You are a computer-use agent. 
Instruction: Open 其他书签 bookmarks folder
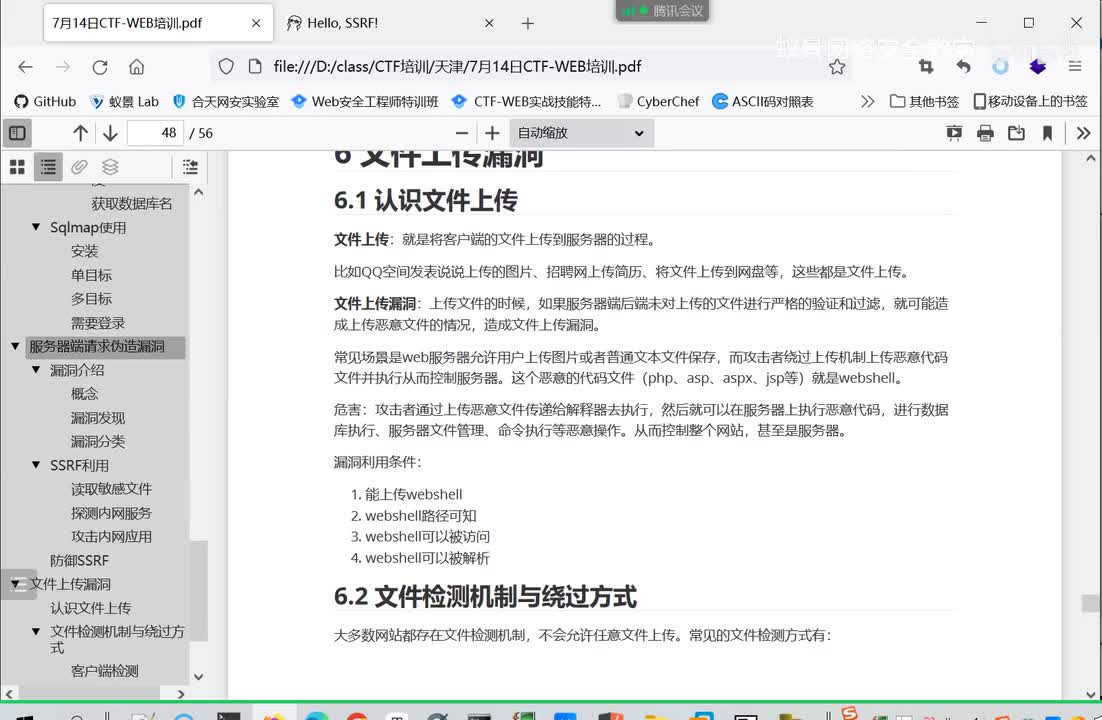(924, 101)
